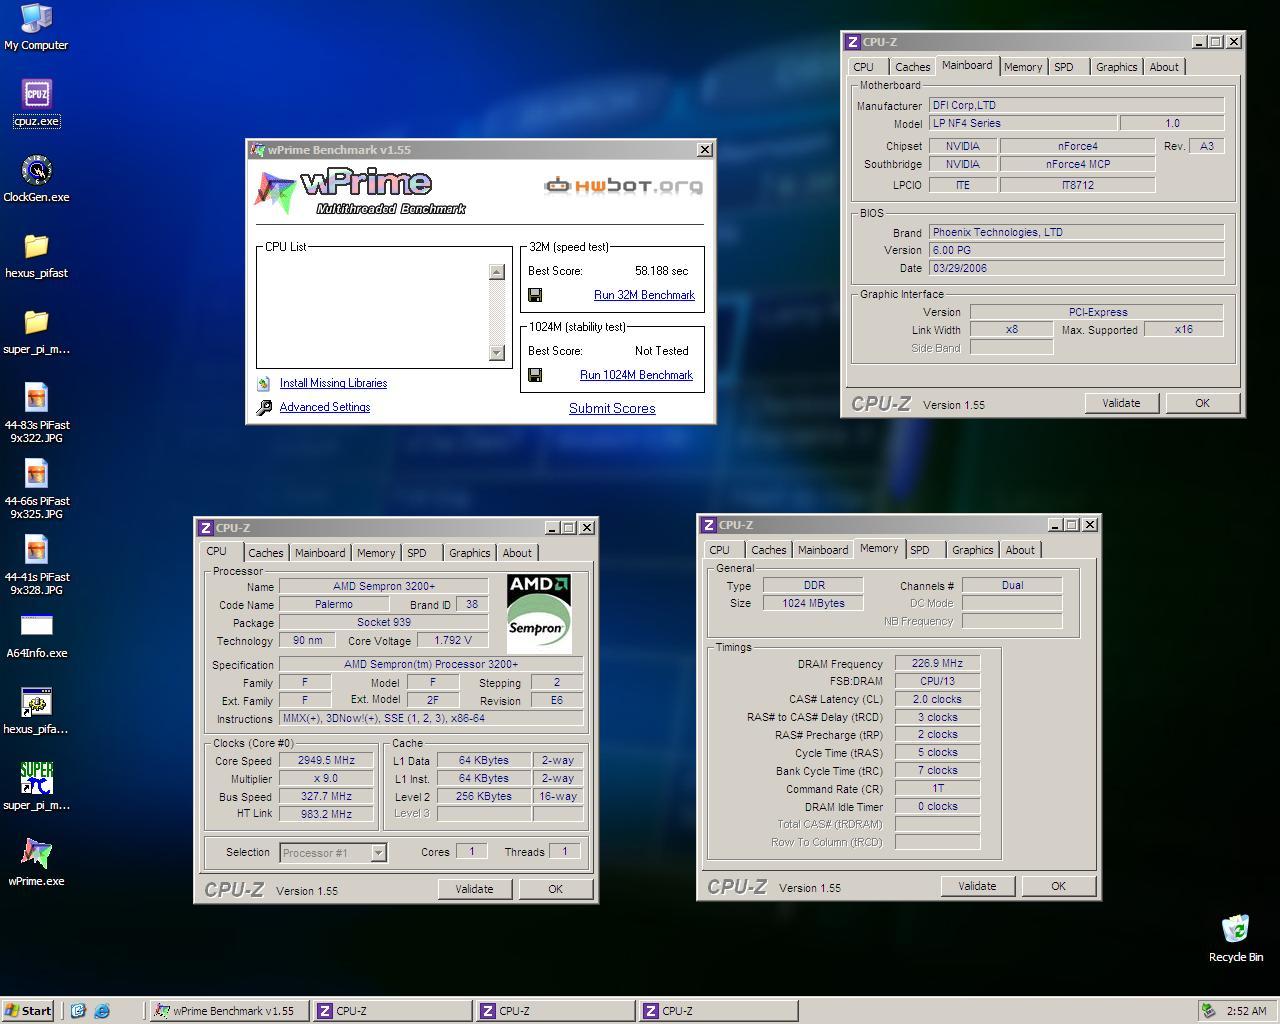Click Submit Scores link in wPrime
Screen dimensions: 1280x1024
(612, 408)
